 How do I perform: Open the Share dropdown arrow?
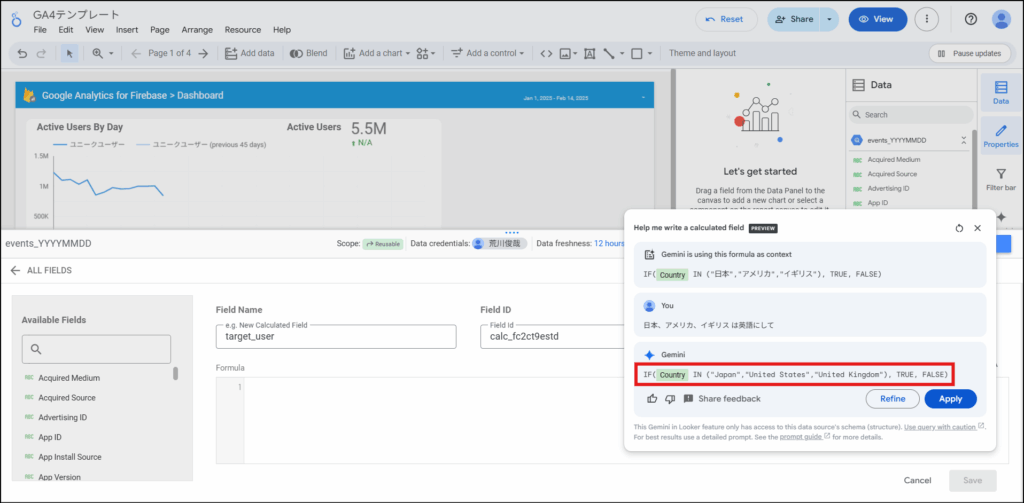pos(829,20)
